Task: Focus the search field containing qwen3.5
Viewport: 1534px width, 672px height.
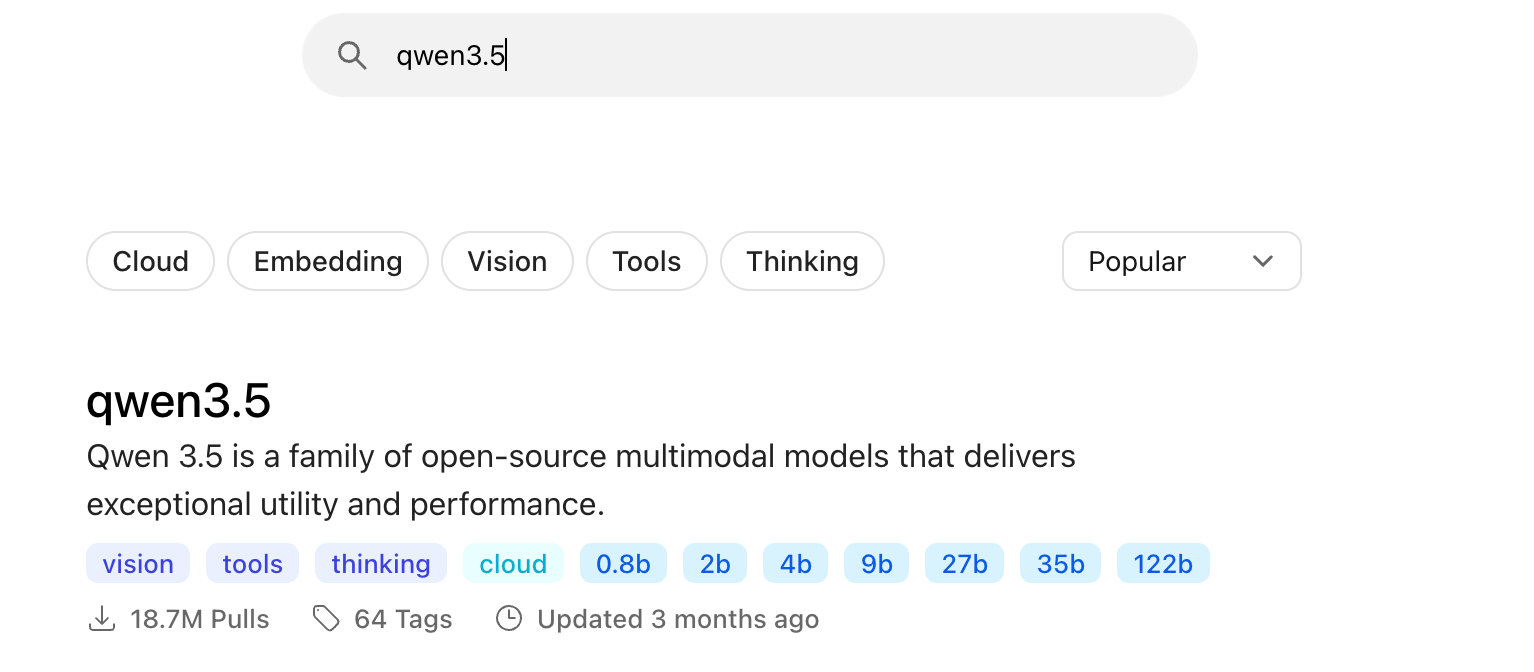Action: click(750, 55)
